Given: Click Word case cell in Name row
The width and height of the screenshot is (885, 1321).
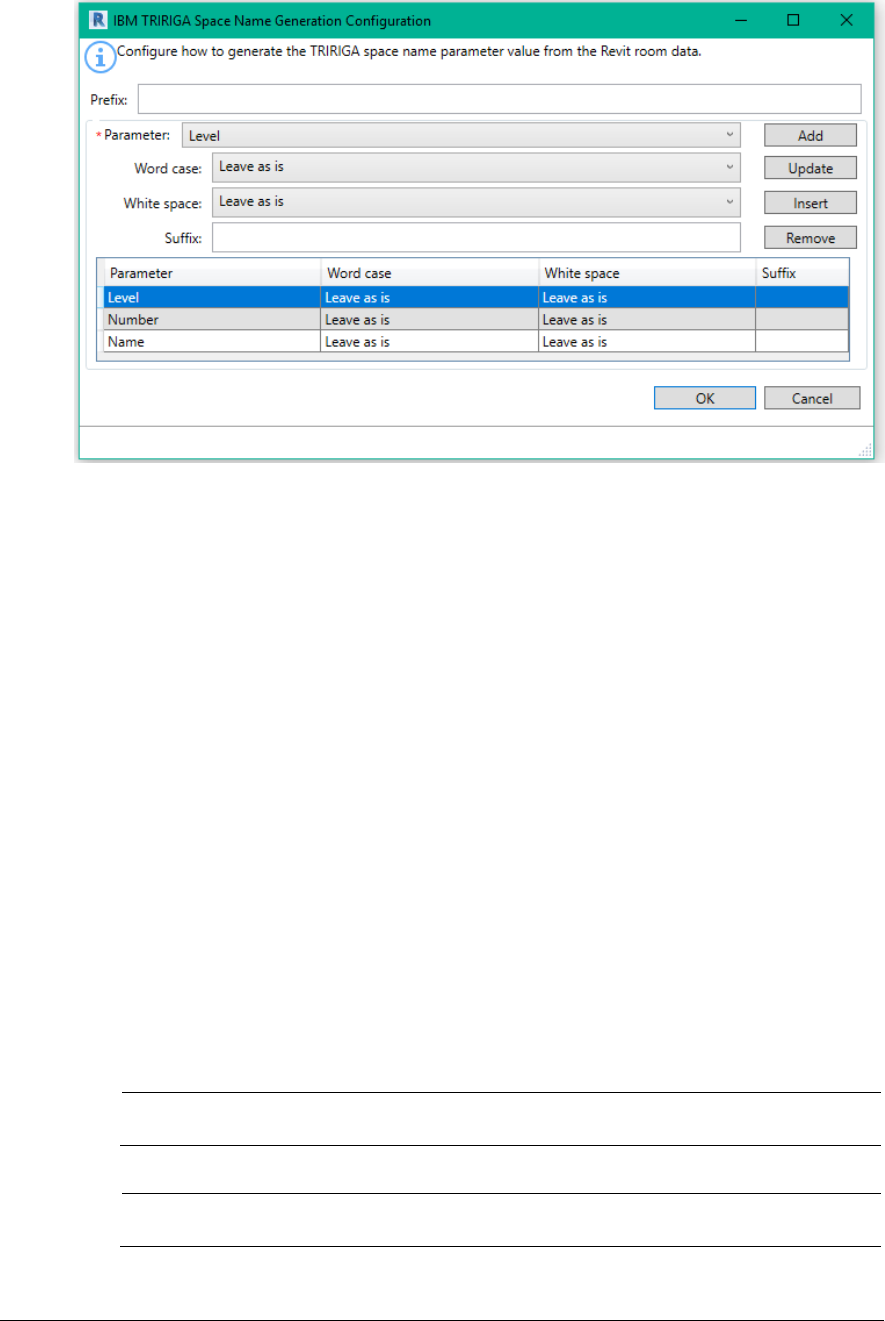Looking at the screenshot, I should click(x=430, y=342).
